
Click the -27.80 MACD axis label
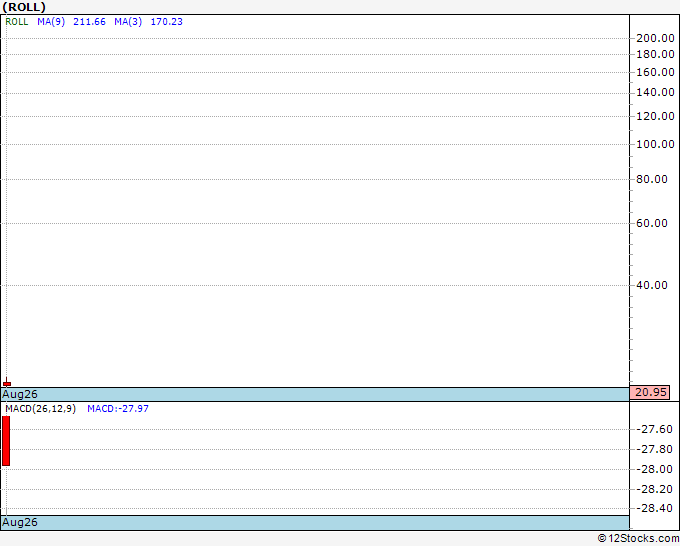click(655, 449)
